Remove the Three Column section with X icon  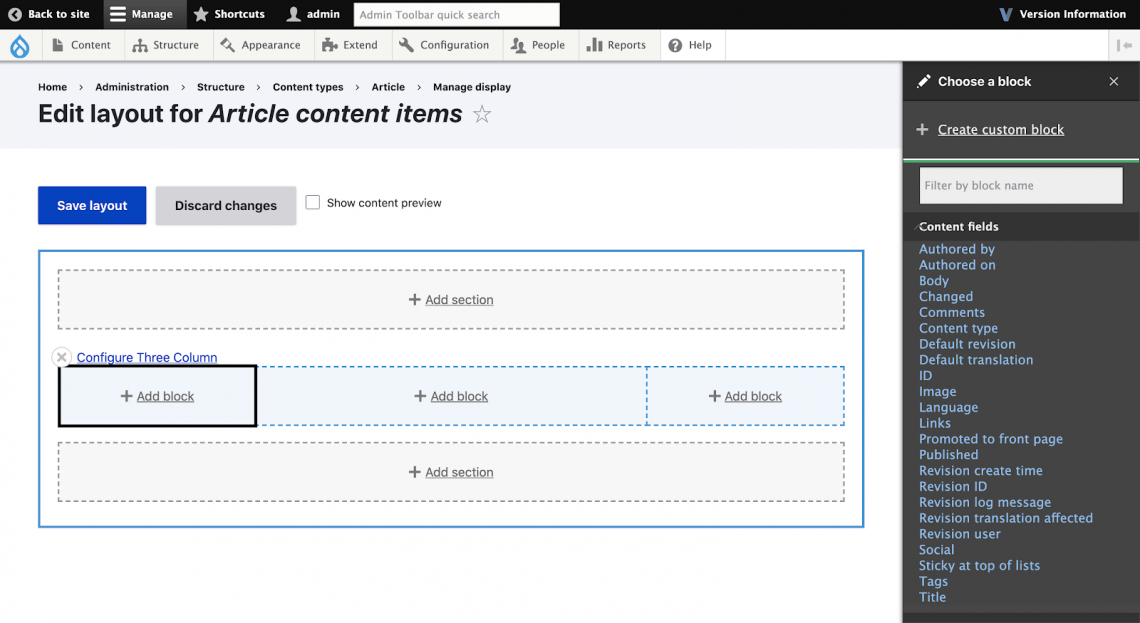[x=62, y=357]
